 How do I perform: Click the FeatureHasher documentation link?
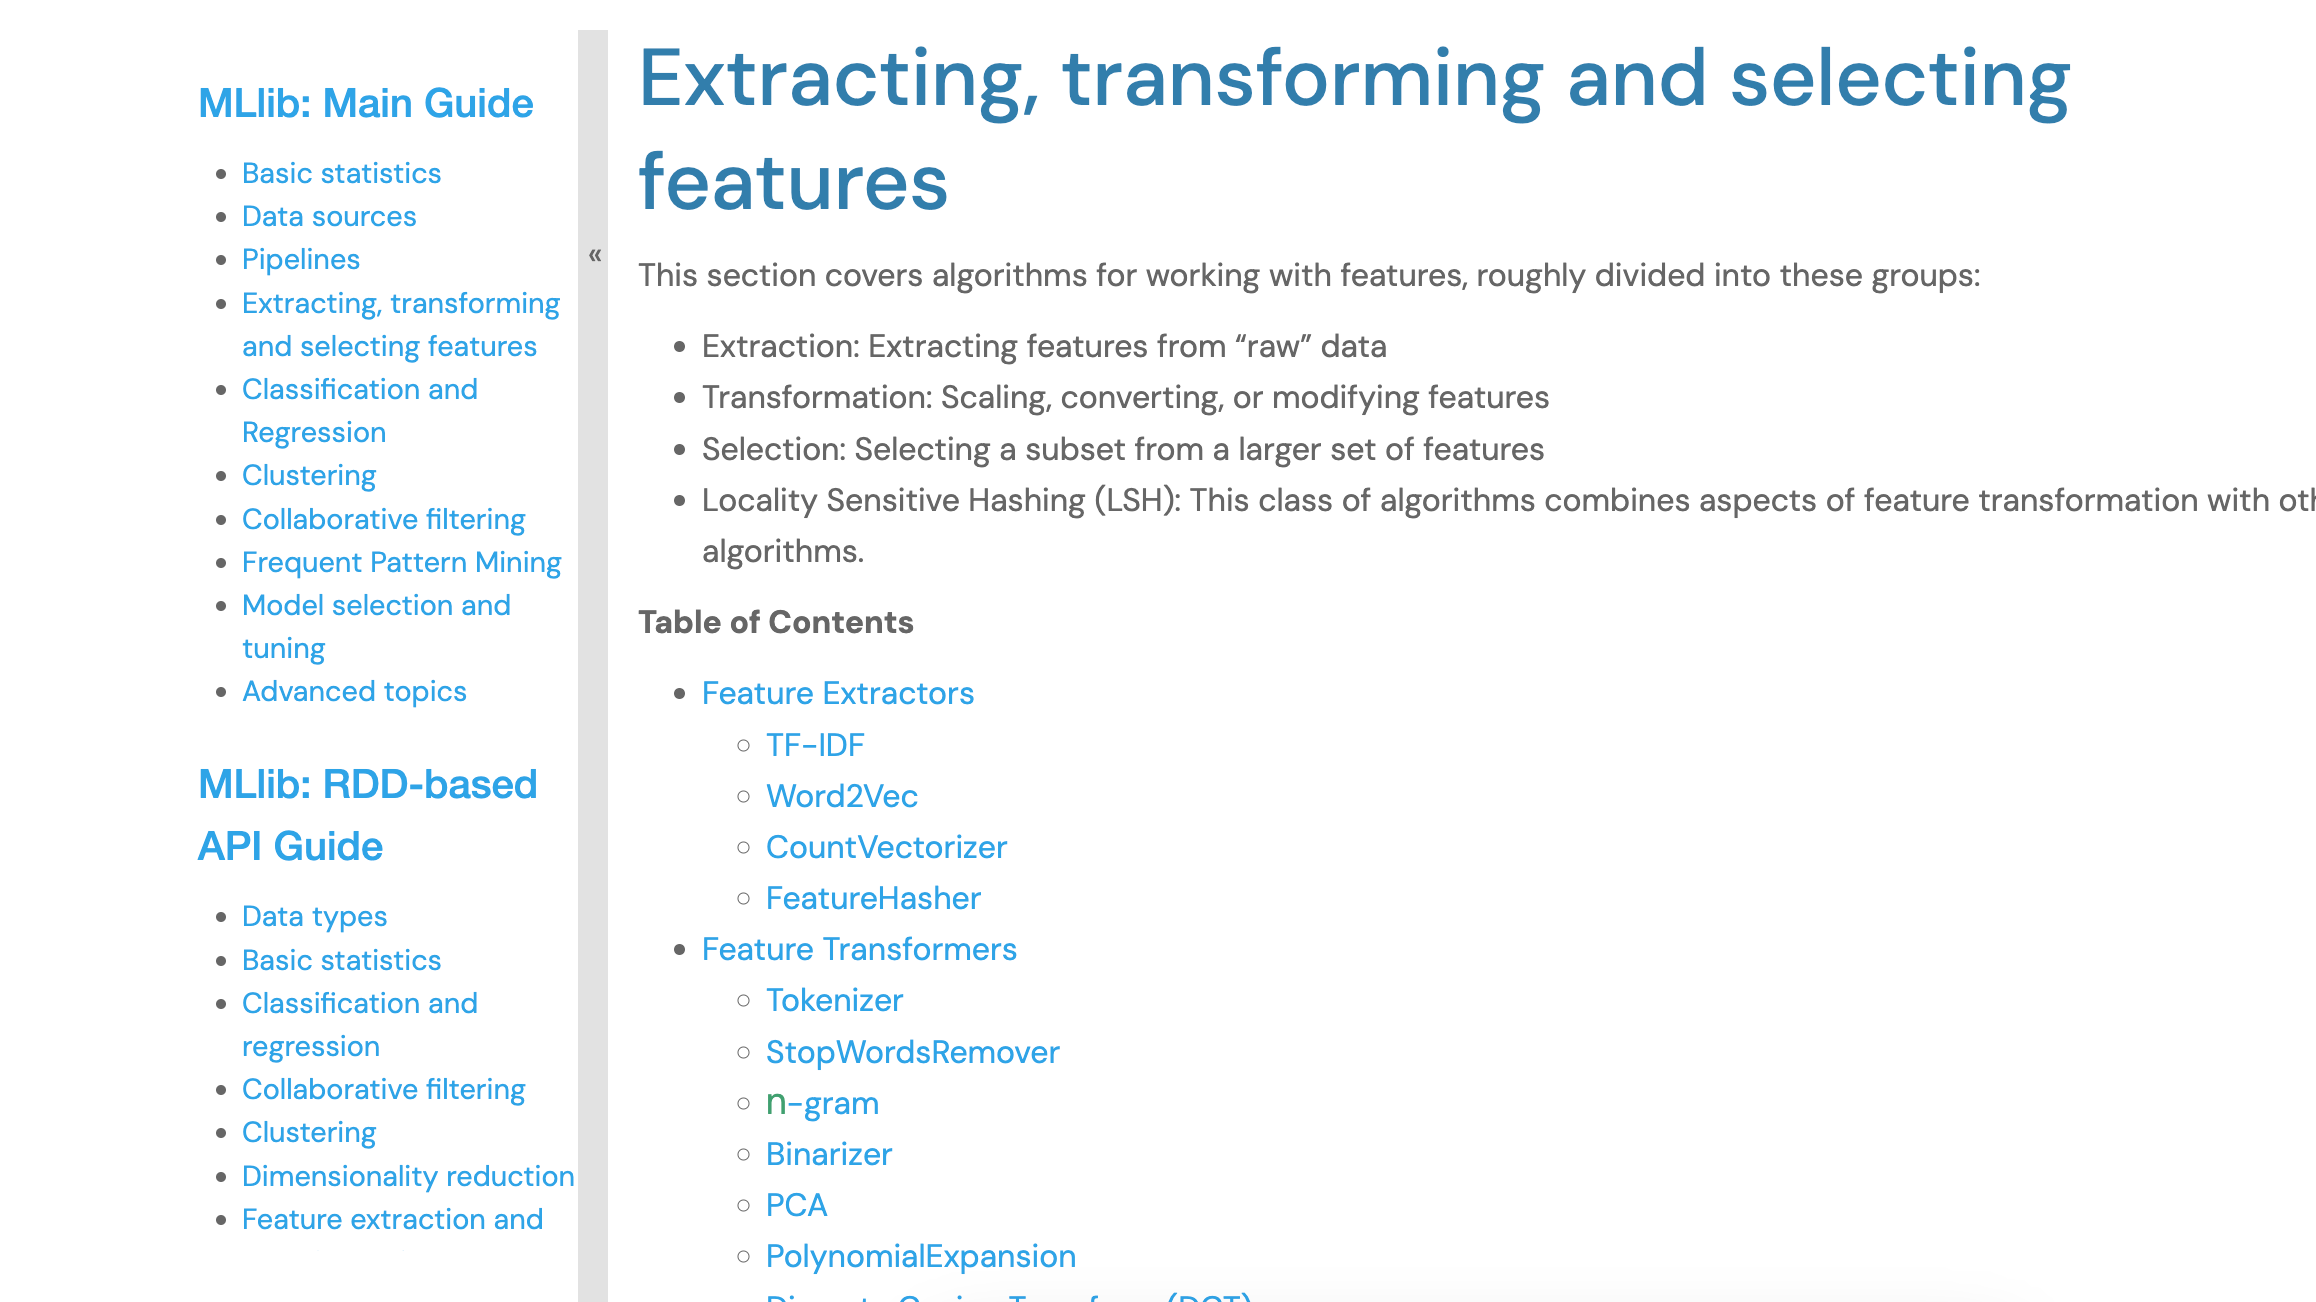(x=872, y=898)
